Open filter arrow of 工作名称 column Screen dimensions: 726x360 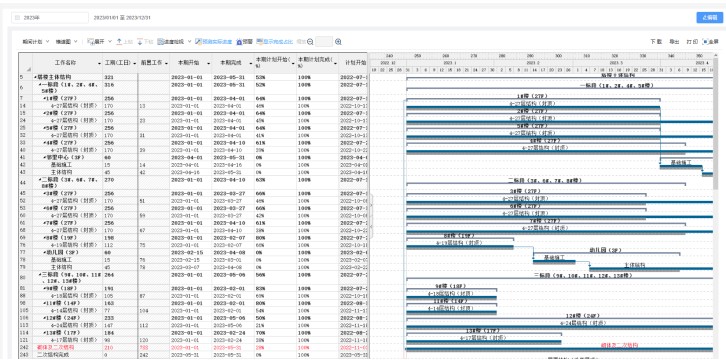pos(99,63)
